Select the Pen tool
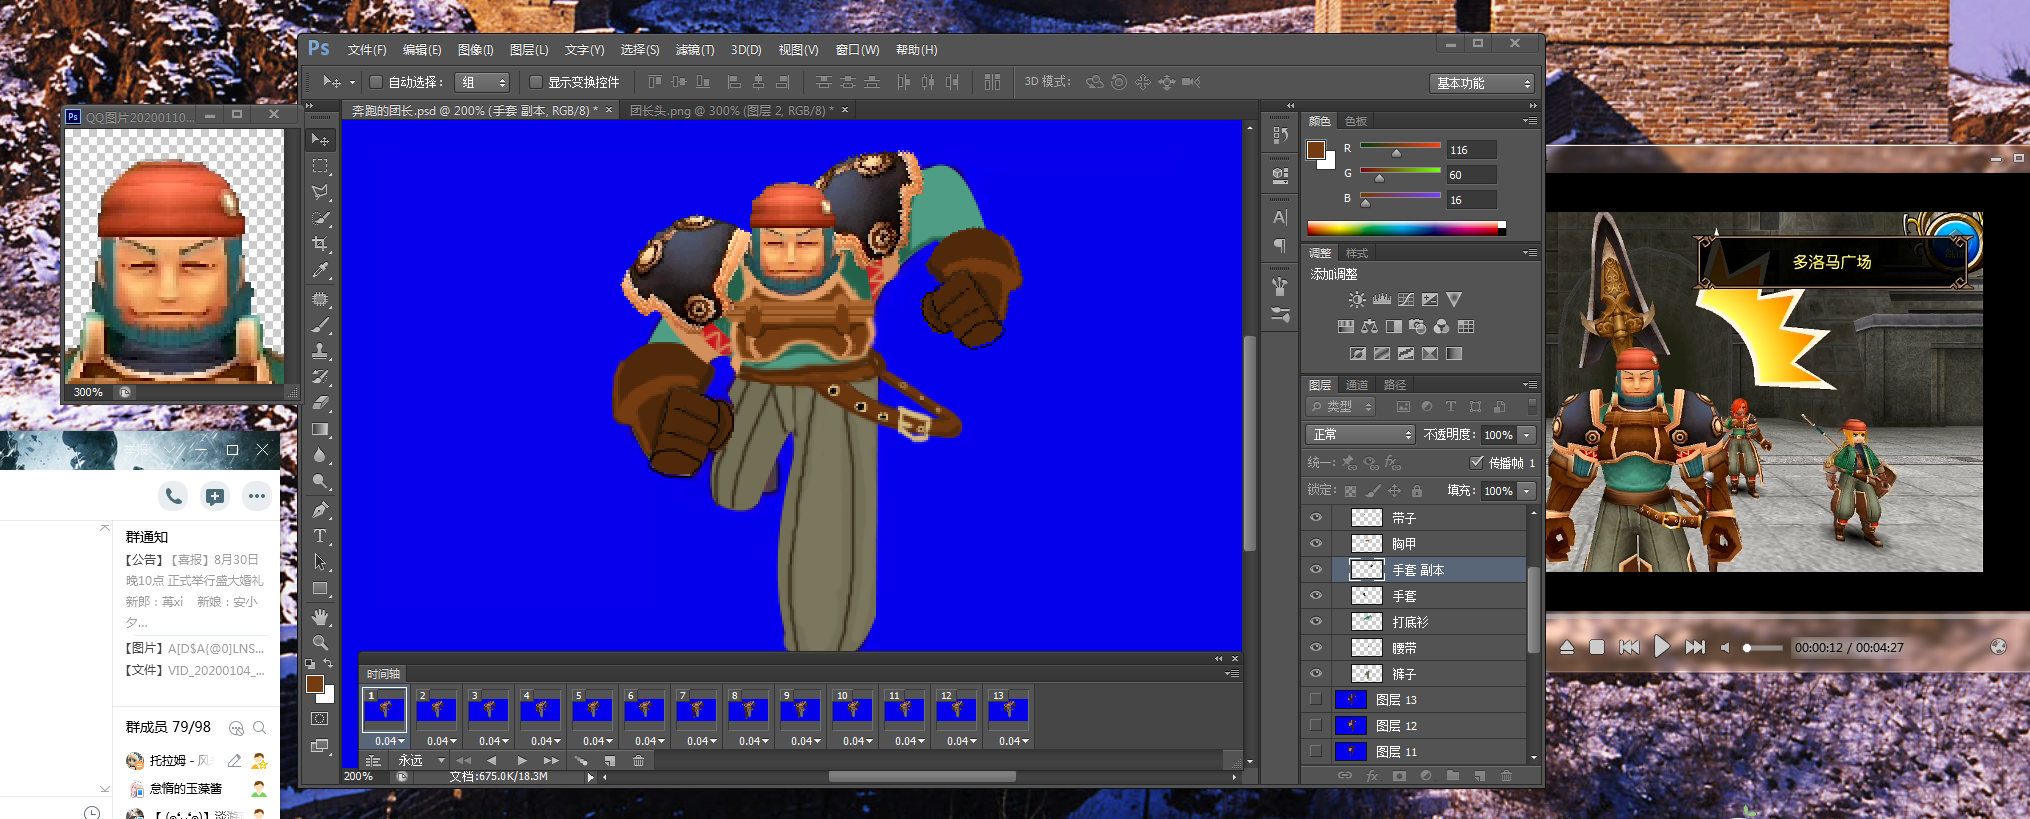Screen dimensions: 2030x819 (320, 510)
